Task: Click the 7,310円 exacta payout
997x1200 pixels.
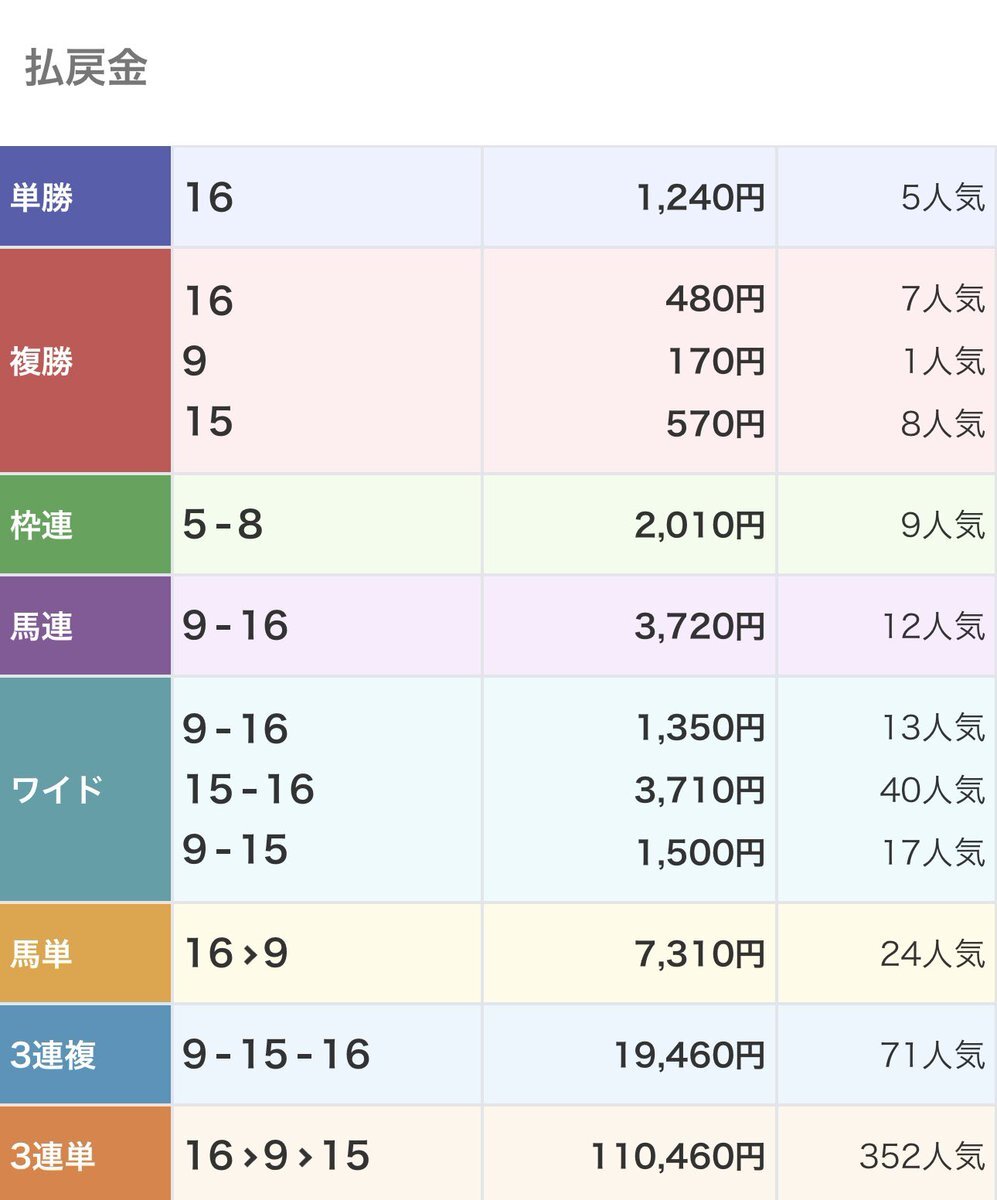Action: pyautogui.click(x=700, y=955)
